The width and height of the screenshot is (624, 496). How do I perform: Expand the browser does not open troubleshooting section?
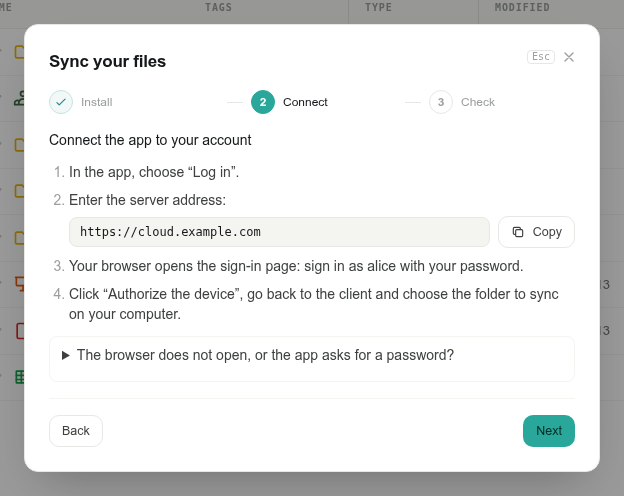312,355
